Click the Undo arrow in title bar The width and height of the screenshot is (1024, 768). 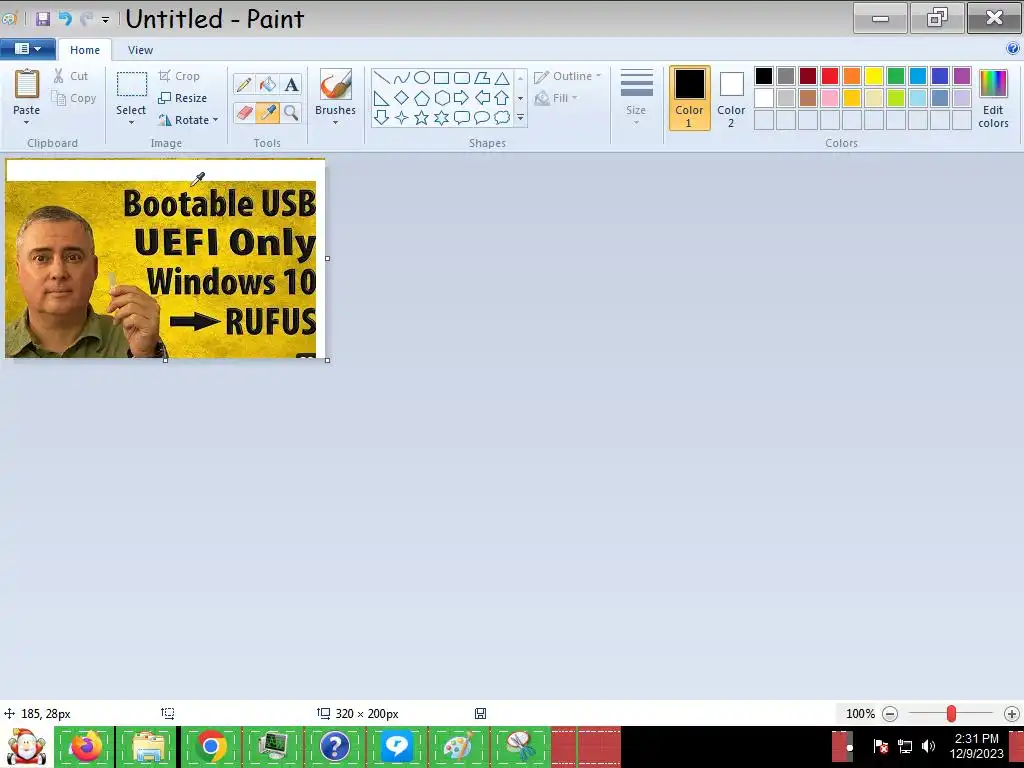[x=65, y=18]
